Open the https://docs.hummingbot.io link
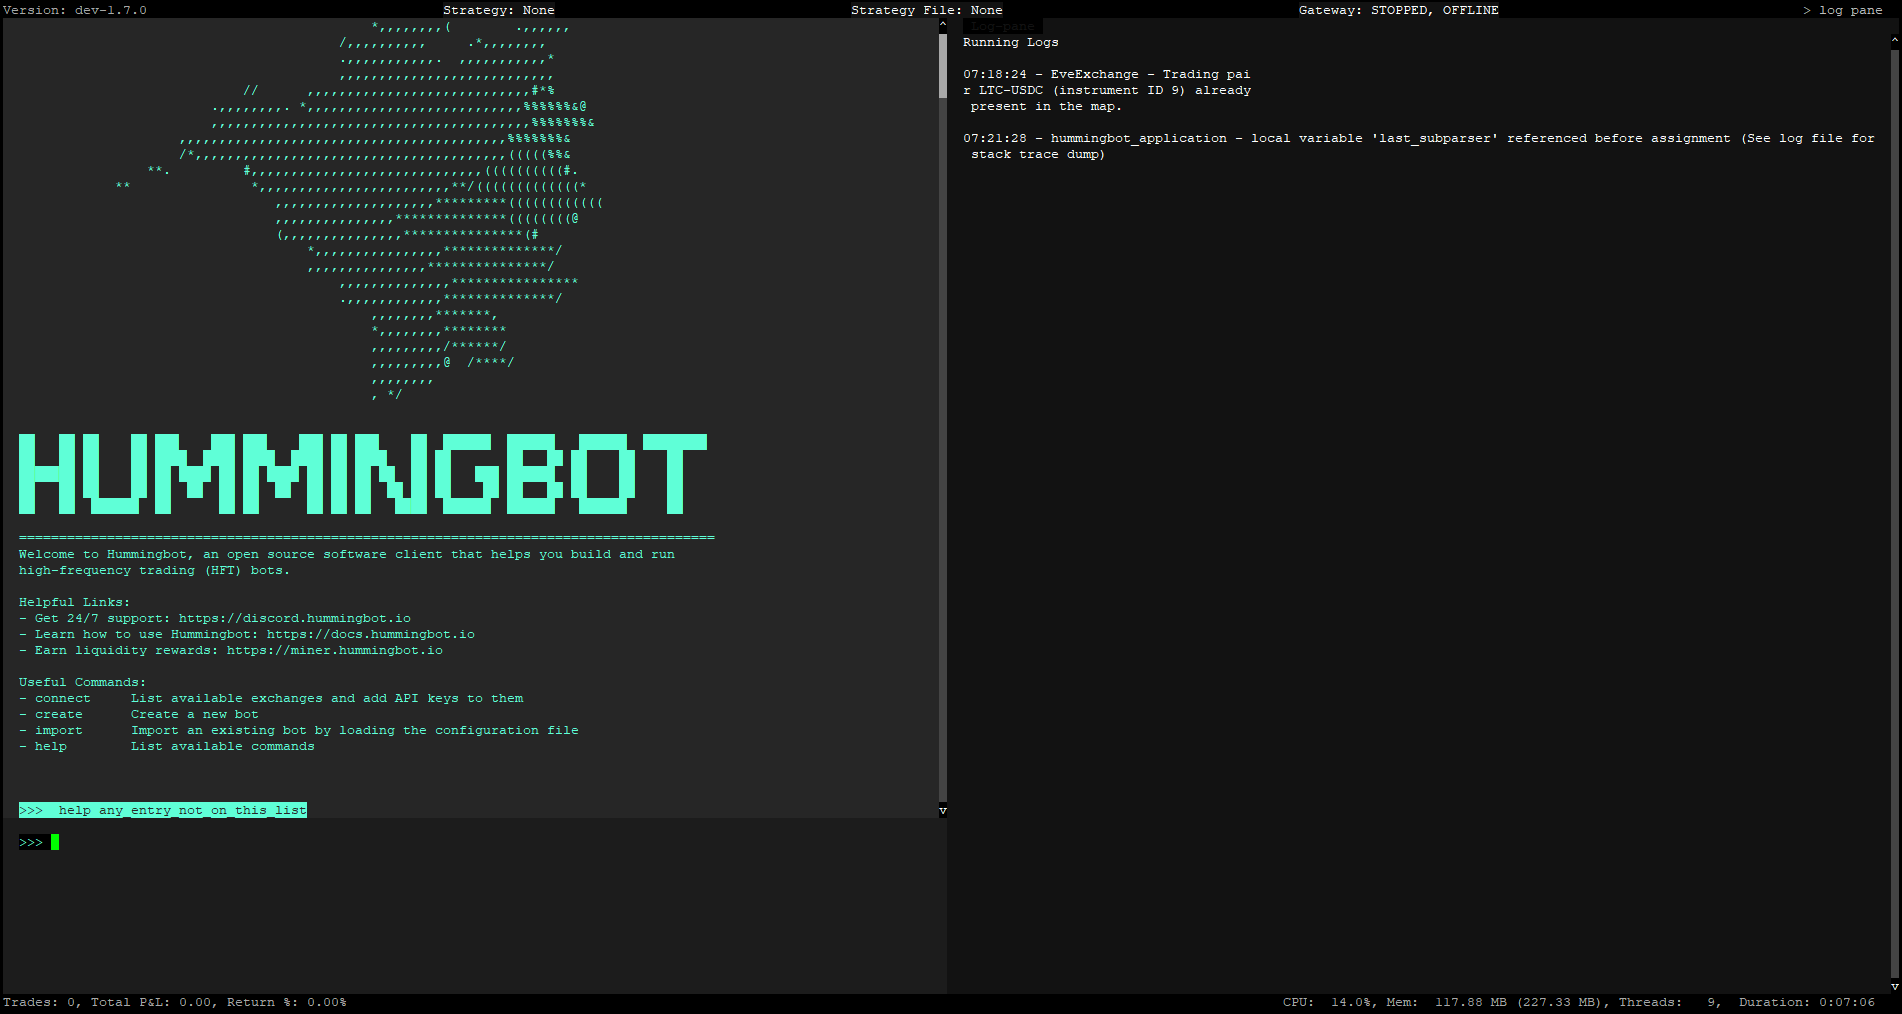 point(370,633)
